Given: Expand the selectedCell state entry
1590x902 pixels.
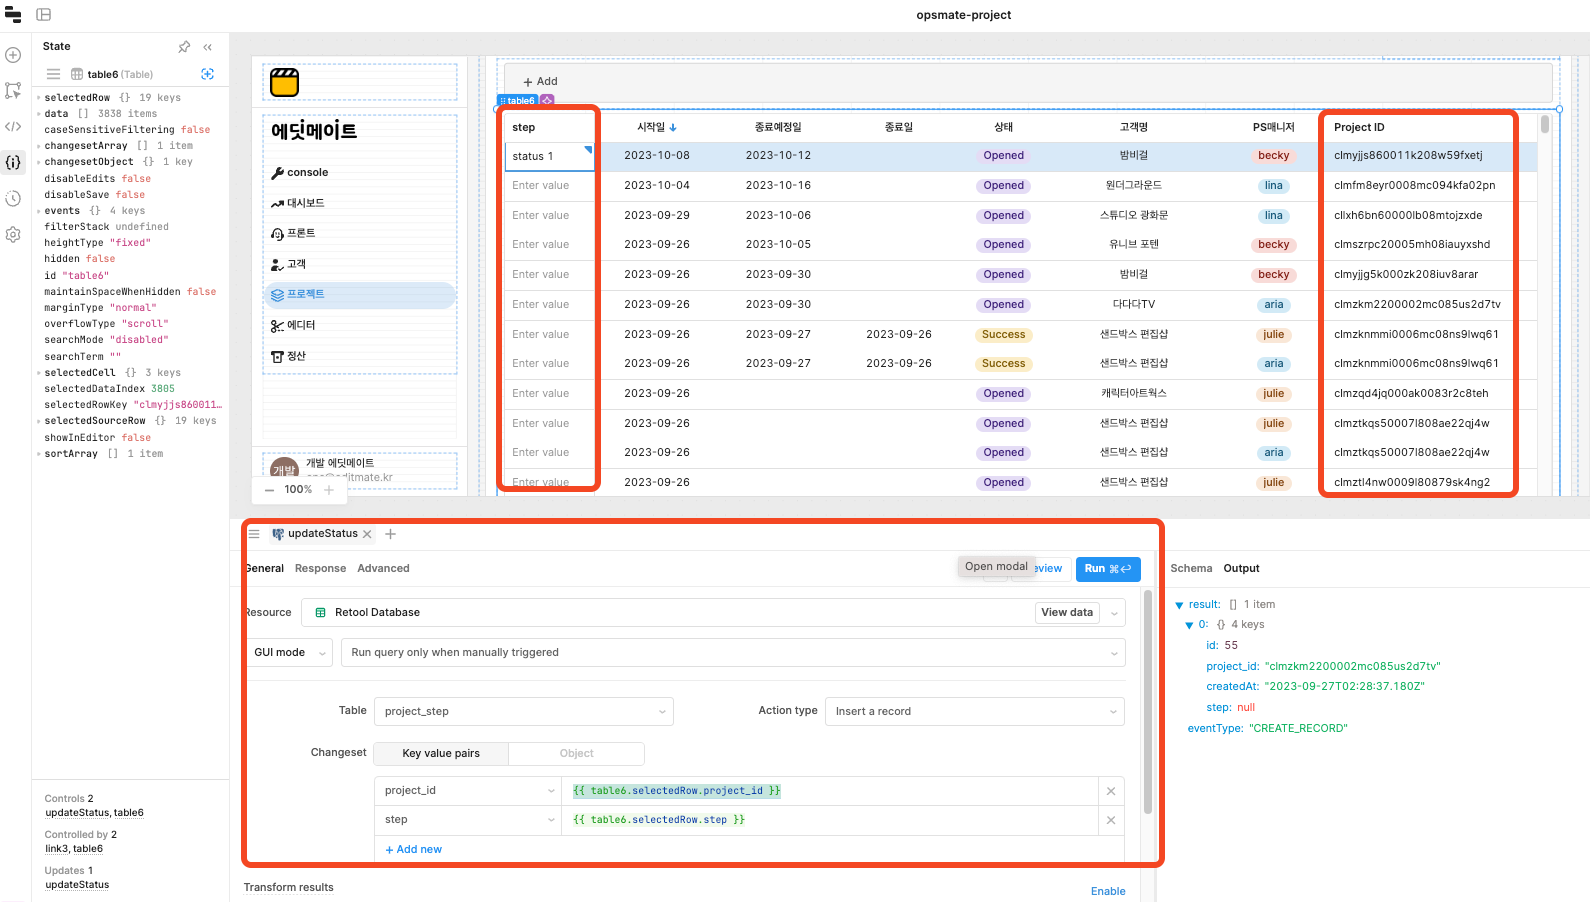Looking at the screenshot, I should pyautogui.click(x=40, y=373).
